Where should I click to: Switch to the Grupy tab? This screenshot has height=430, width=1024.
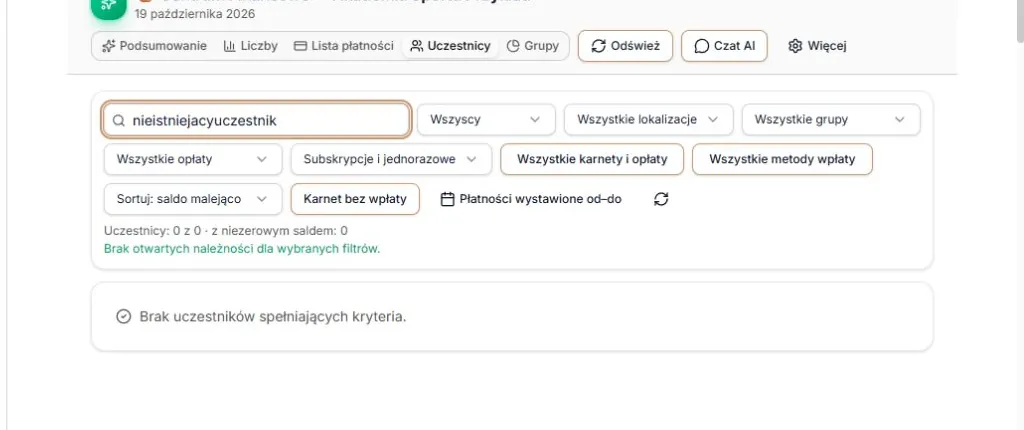tap(533, 46)
